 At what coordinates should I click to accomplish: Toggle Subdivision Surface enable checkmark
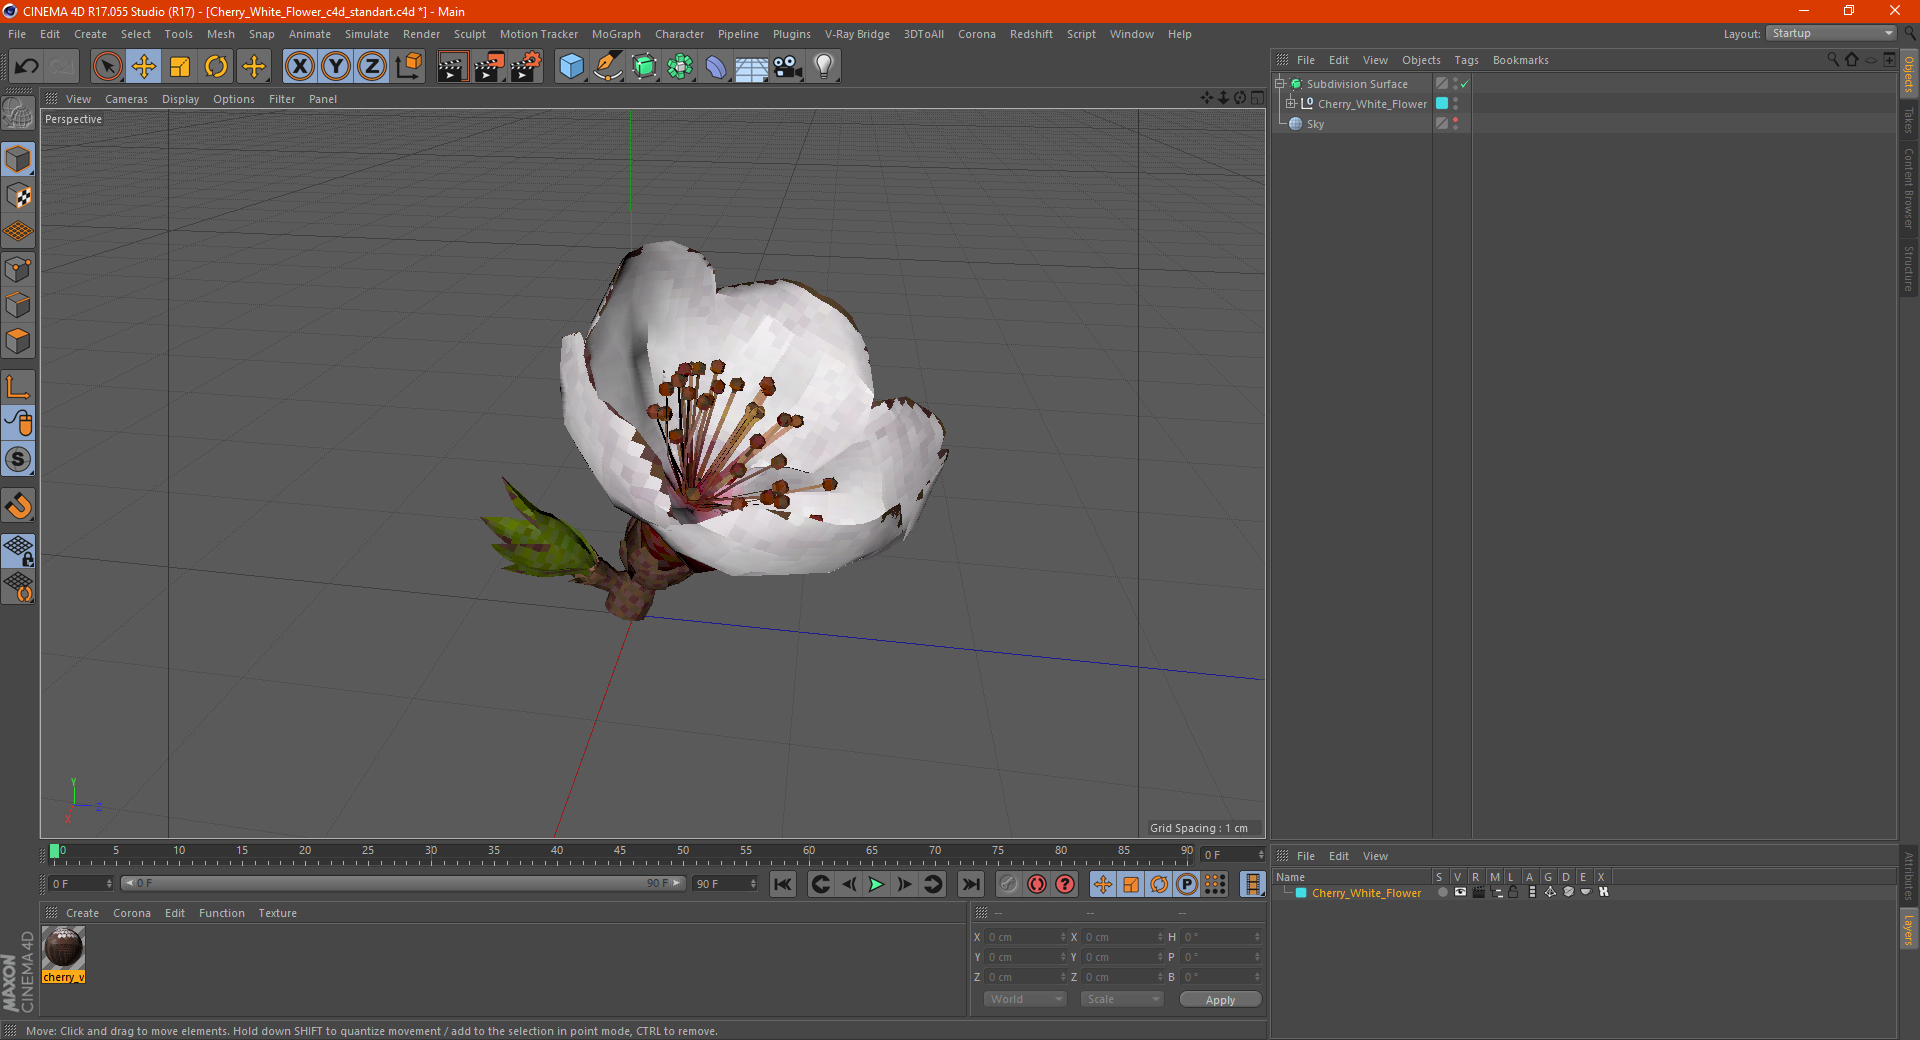click(1464, 84)
